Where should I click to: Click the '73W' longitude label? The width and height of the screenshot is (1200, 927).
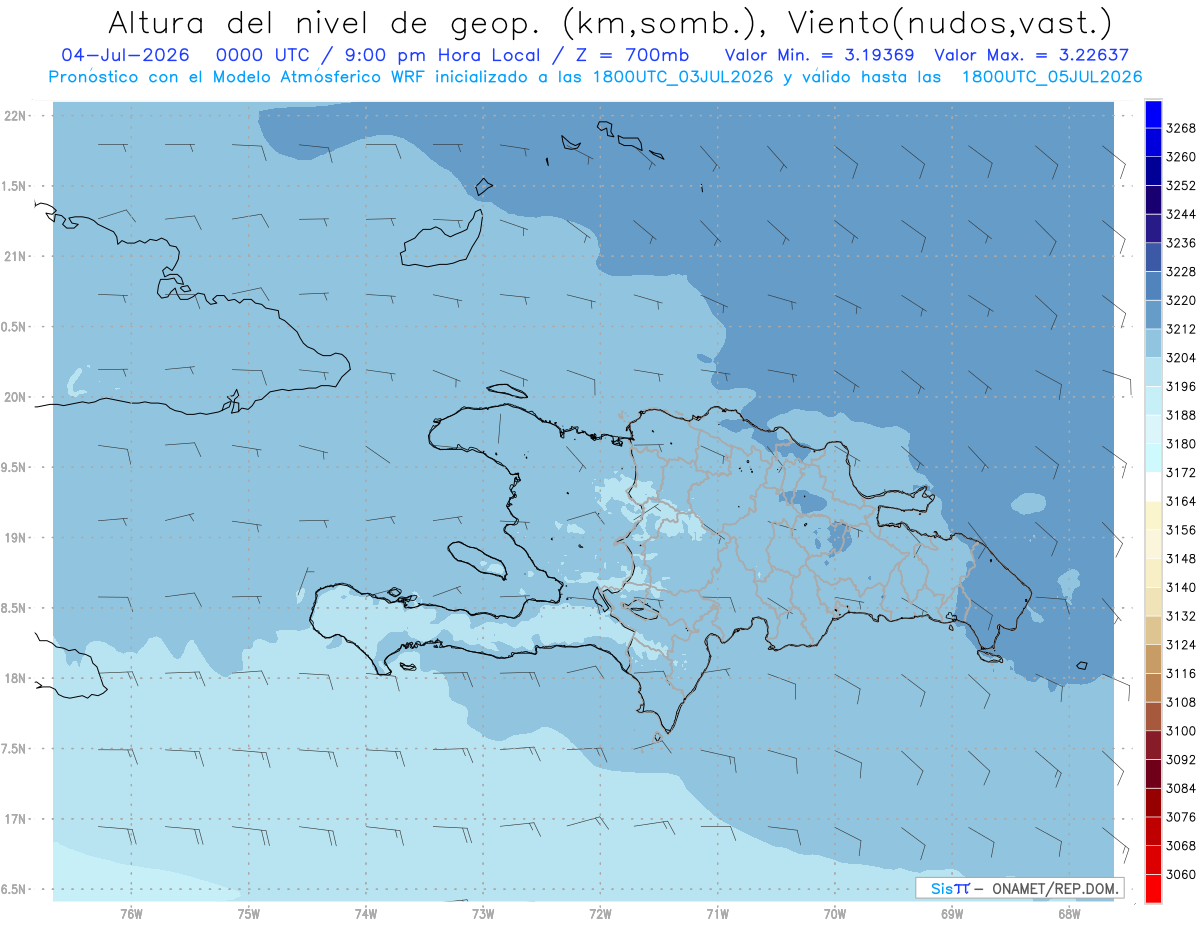coord(483,913)
